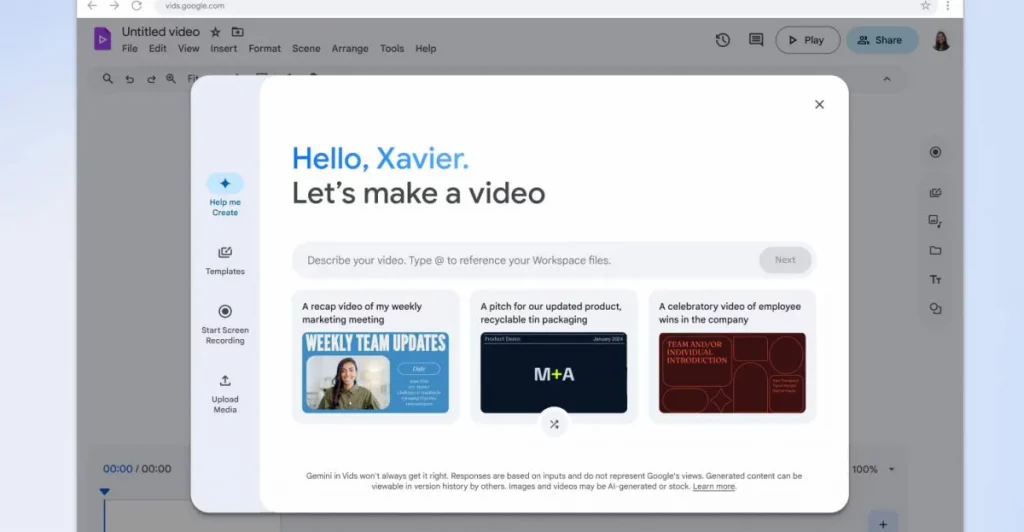The width and height of the screenshot is (1024, 532).
Task: Open the comments icon in header
Action: tap(756, 40)
